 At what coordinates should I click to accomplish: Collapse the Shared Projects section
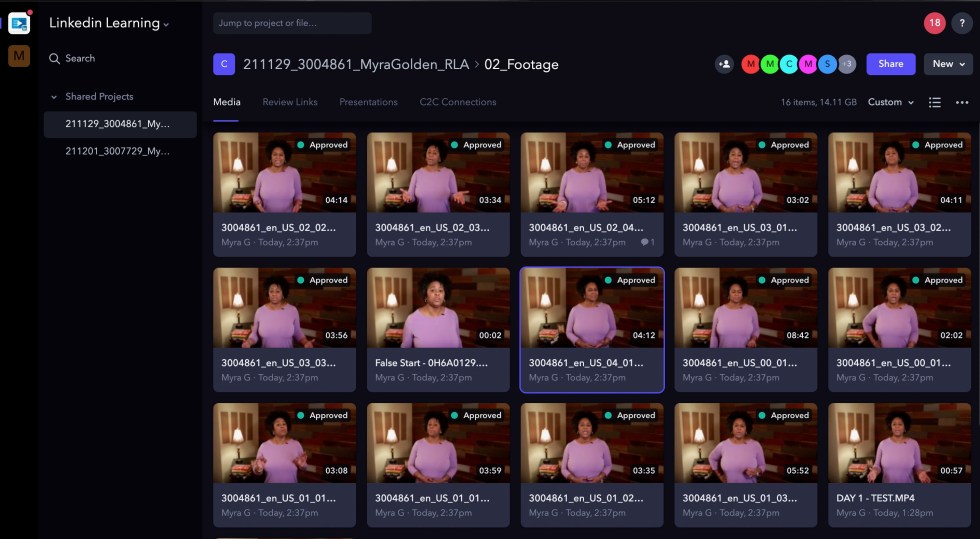pyautogui.click(x=54, y=97)
